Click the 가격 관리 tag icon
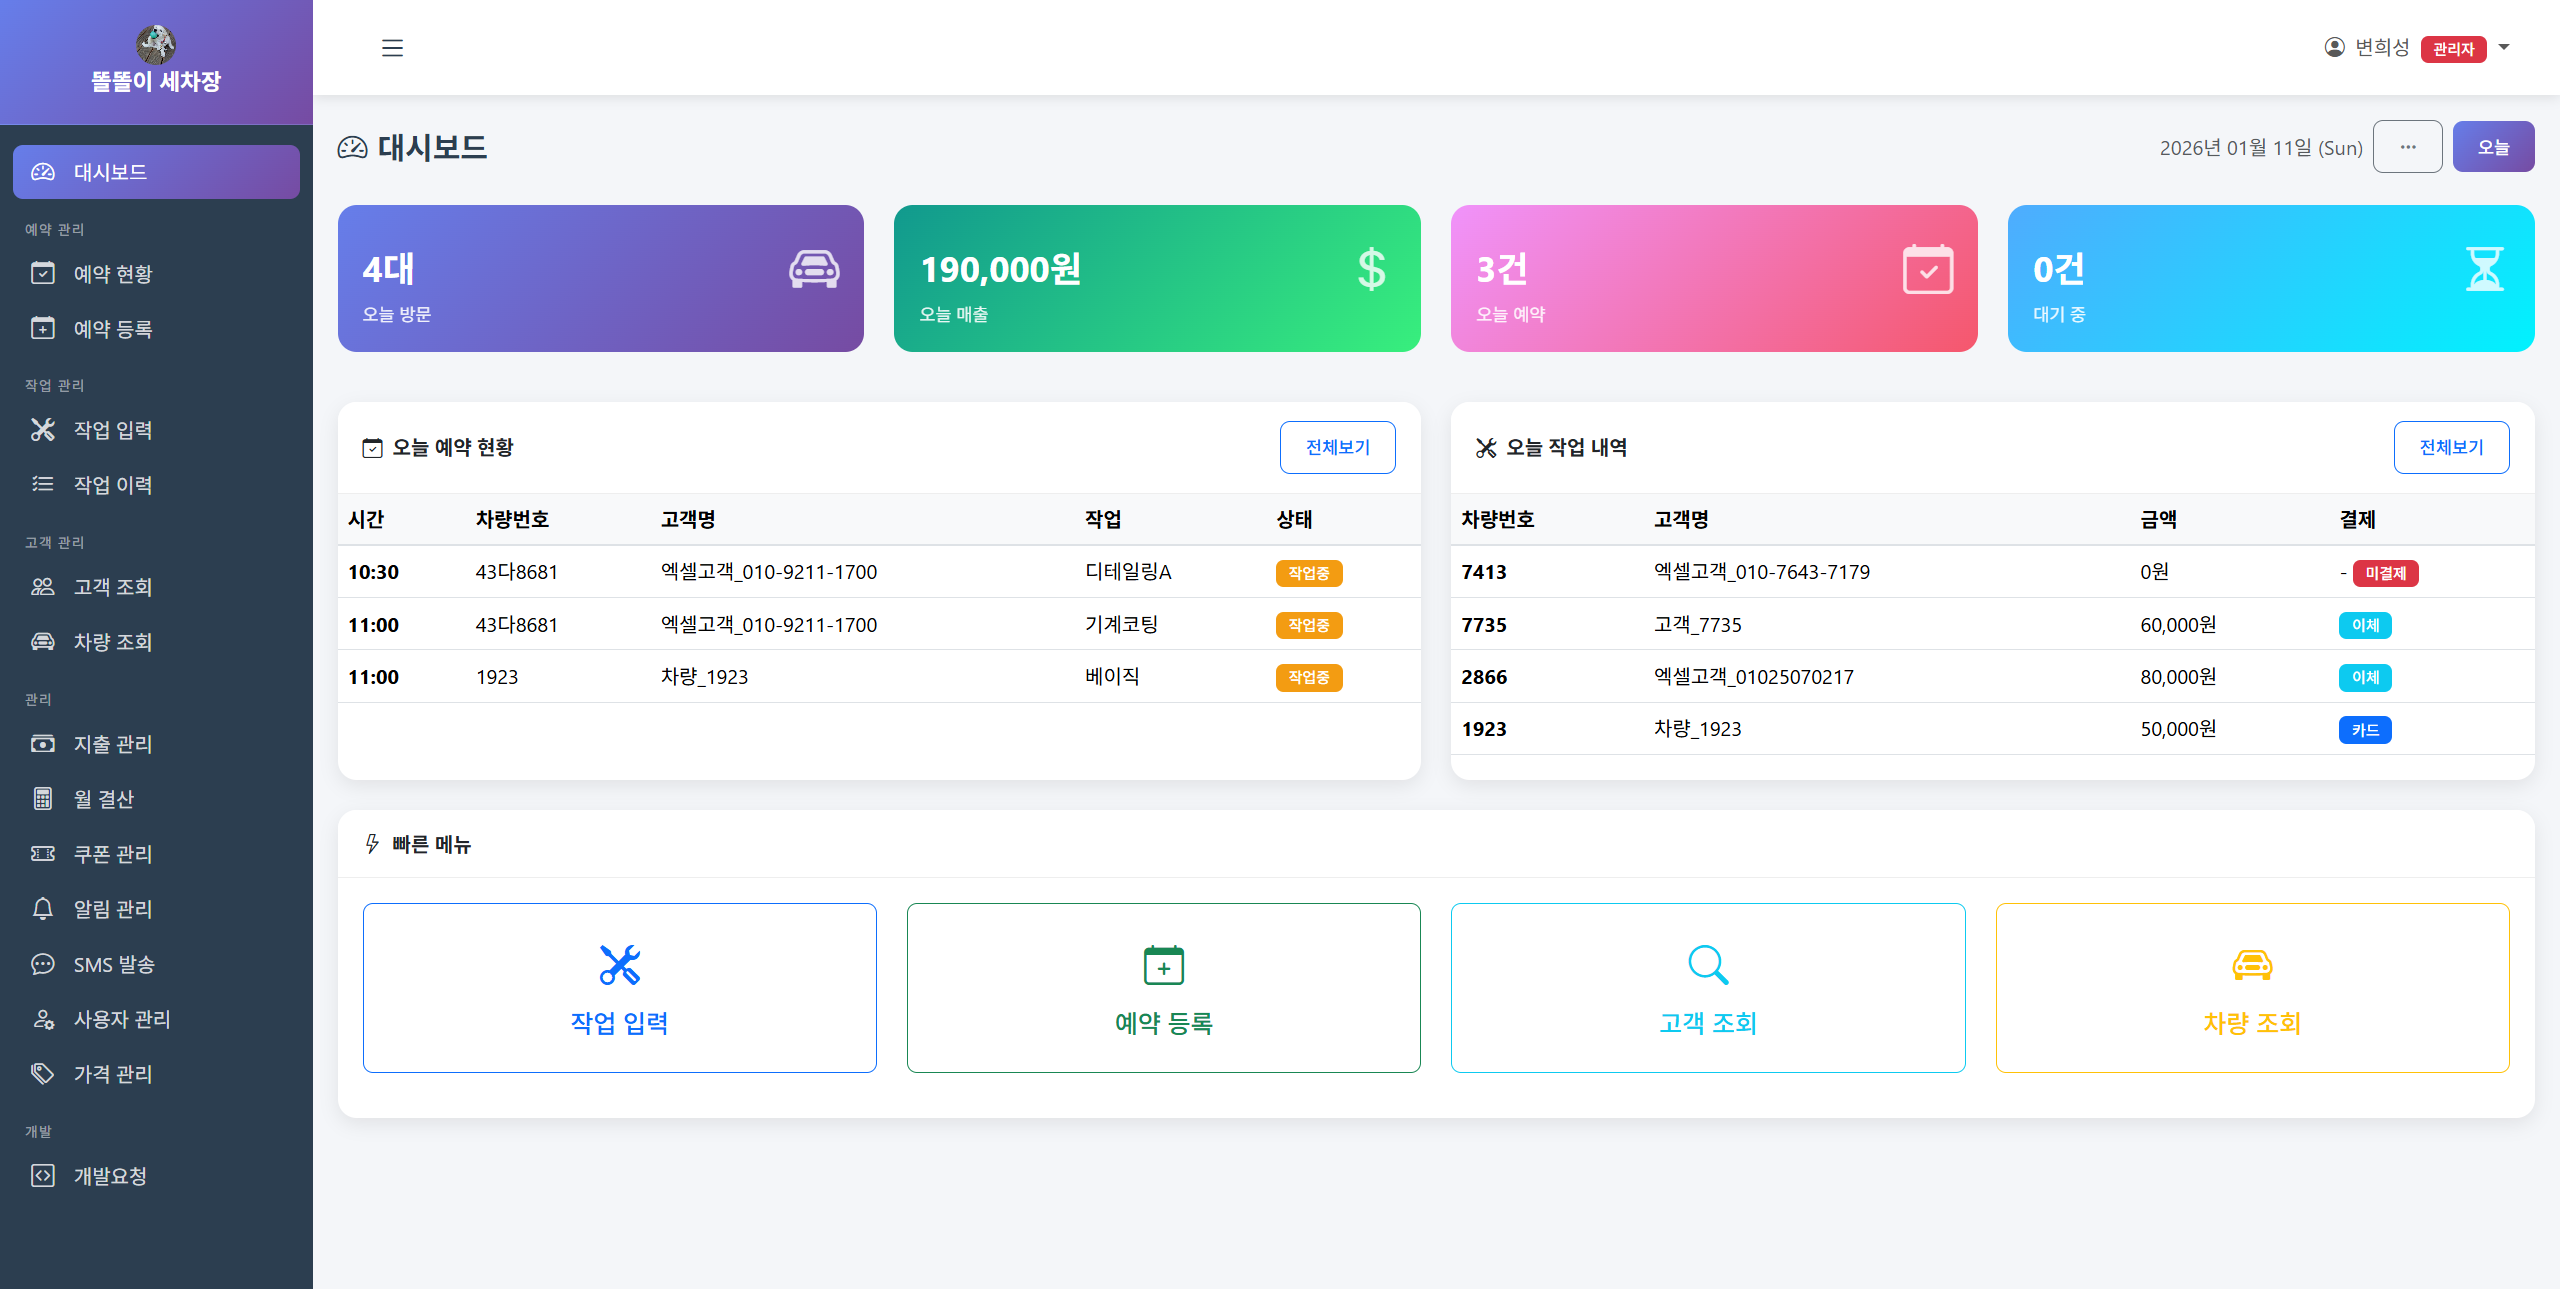 (43, 1074)
